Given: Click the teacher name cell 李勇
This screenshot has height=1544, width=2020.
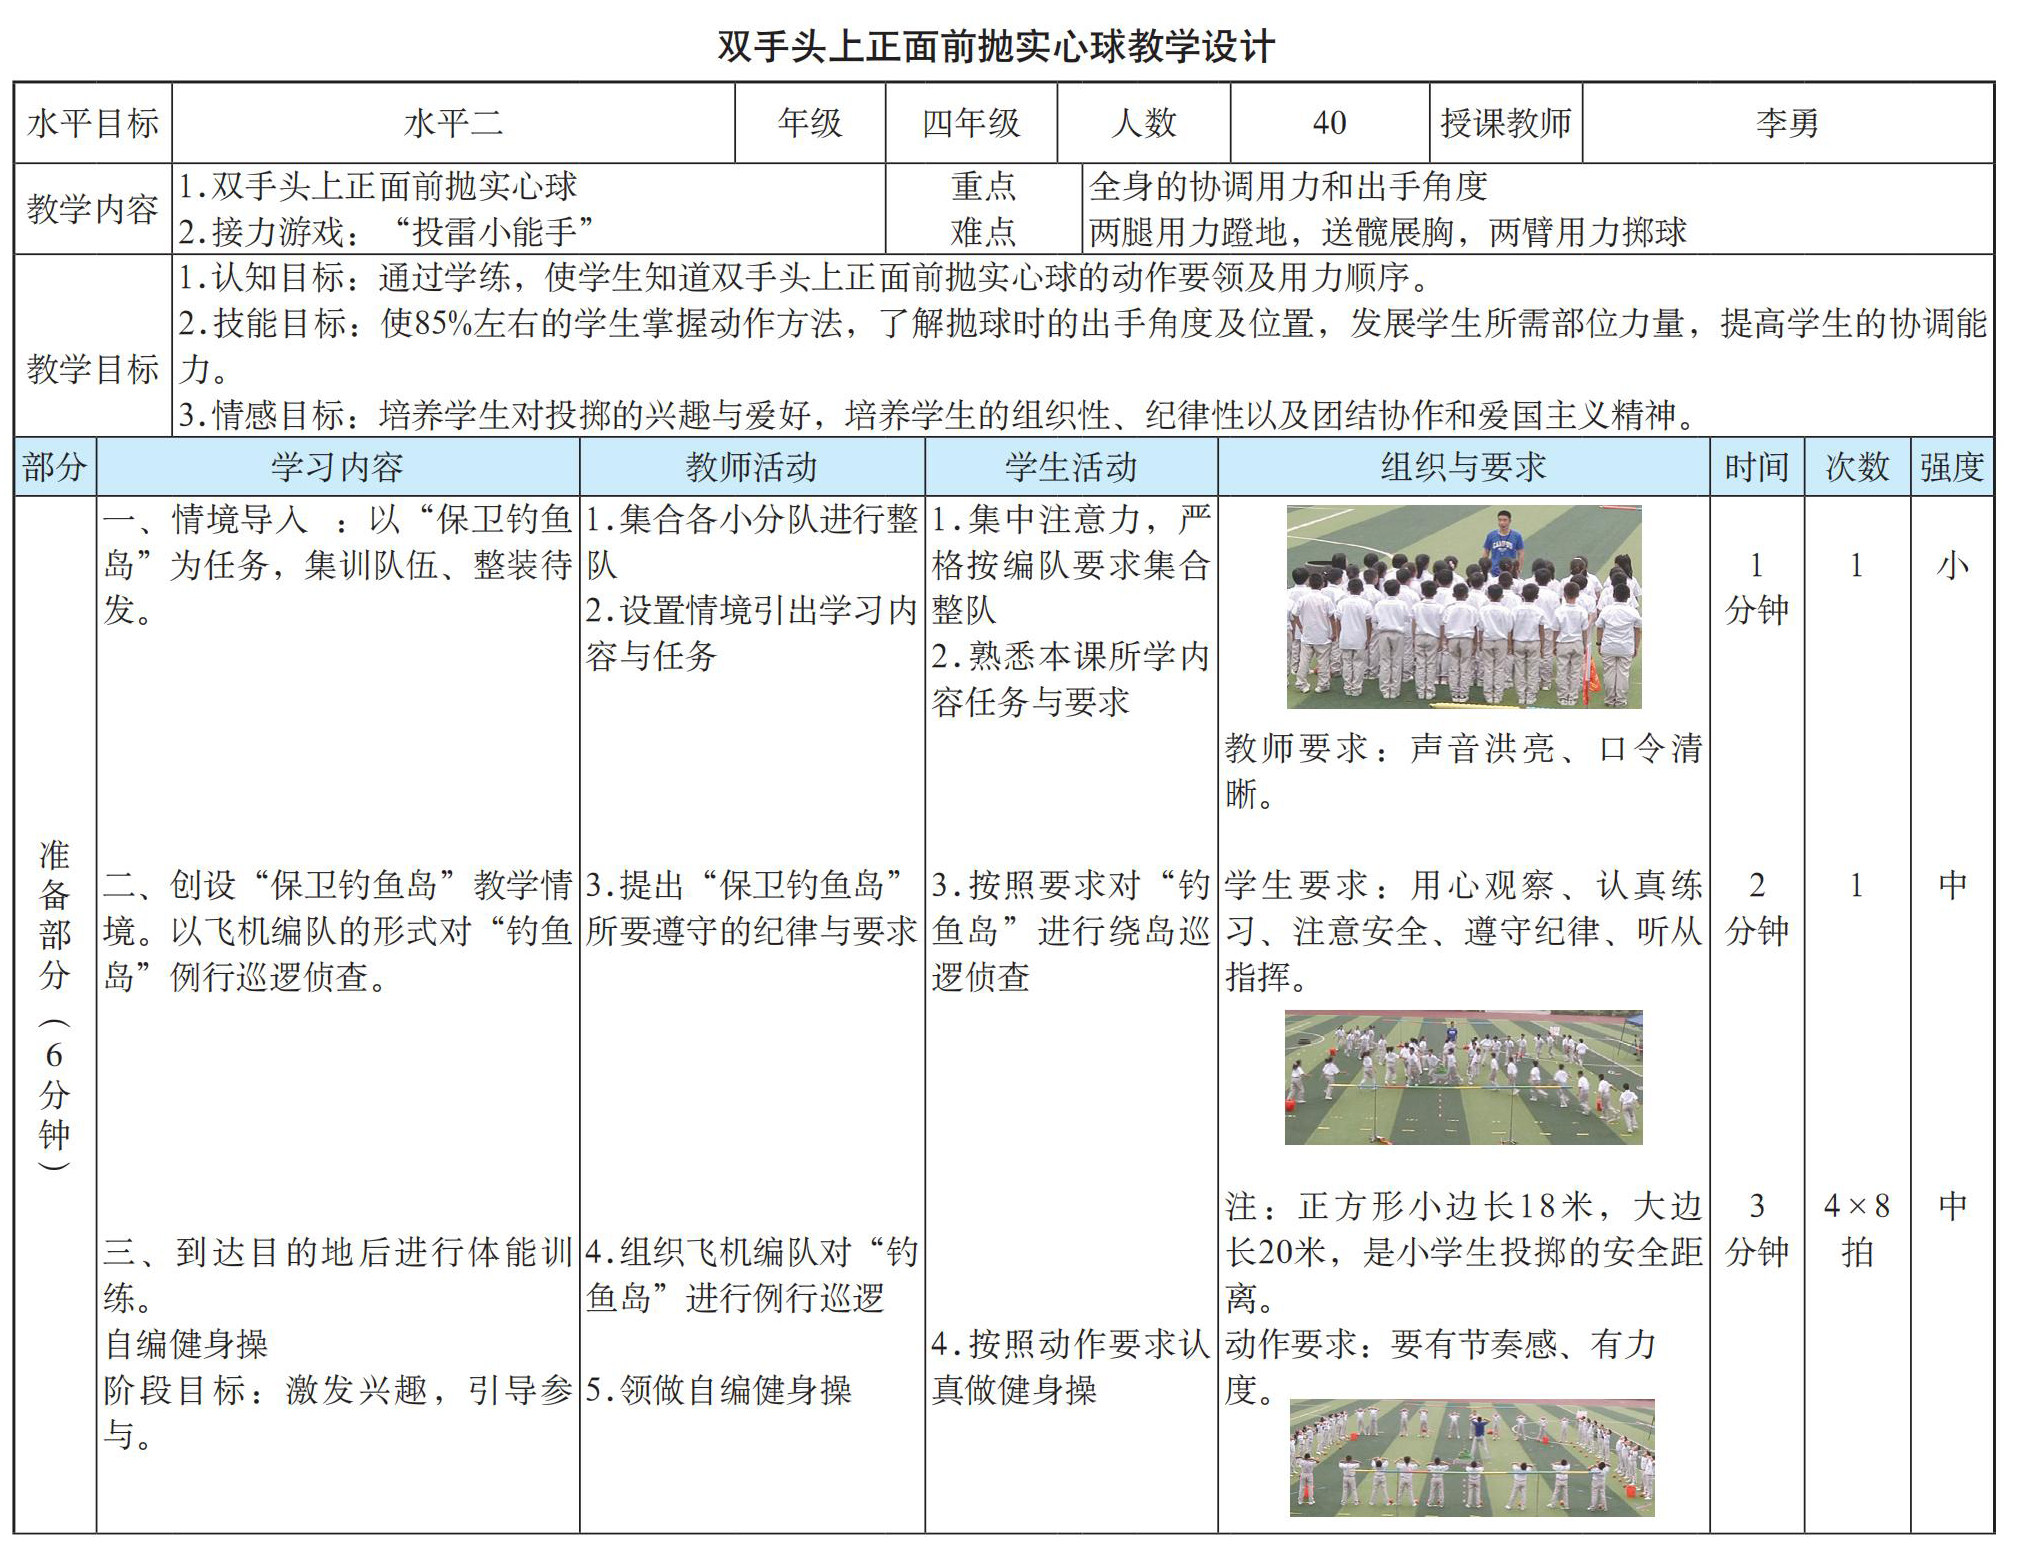Looking at the screenshot, I should tap(1787, 123).
